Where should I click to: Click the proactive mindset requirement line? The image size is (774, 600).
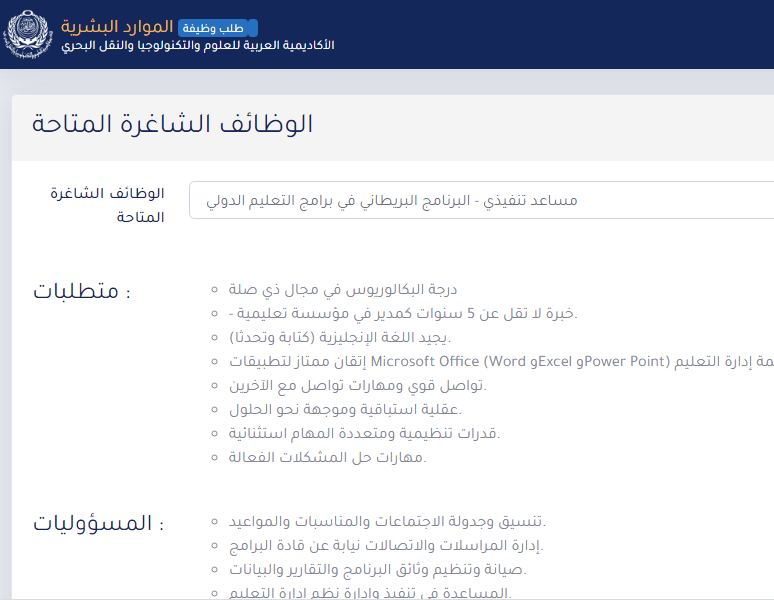tap(345, 409)
